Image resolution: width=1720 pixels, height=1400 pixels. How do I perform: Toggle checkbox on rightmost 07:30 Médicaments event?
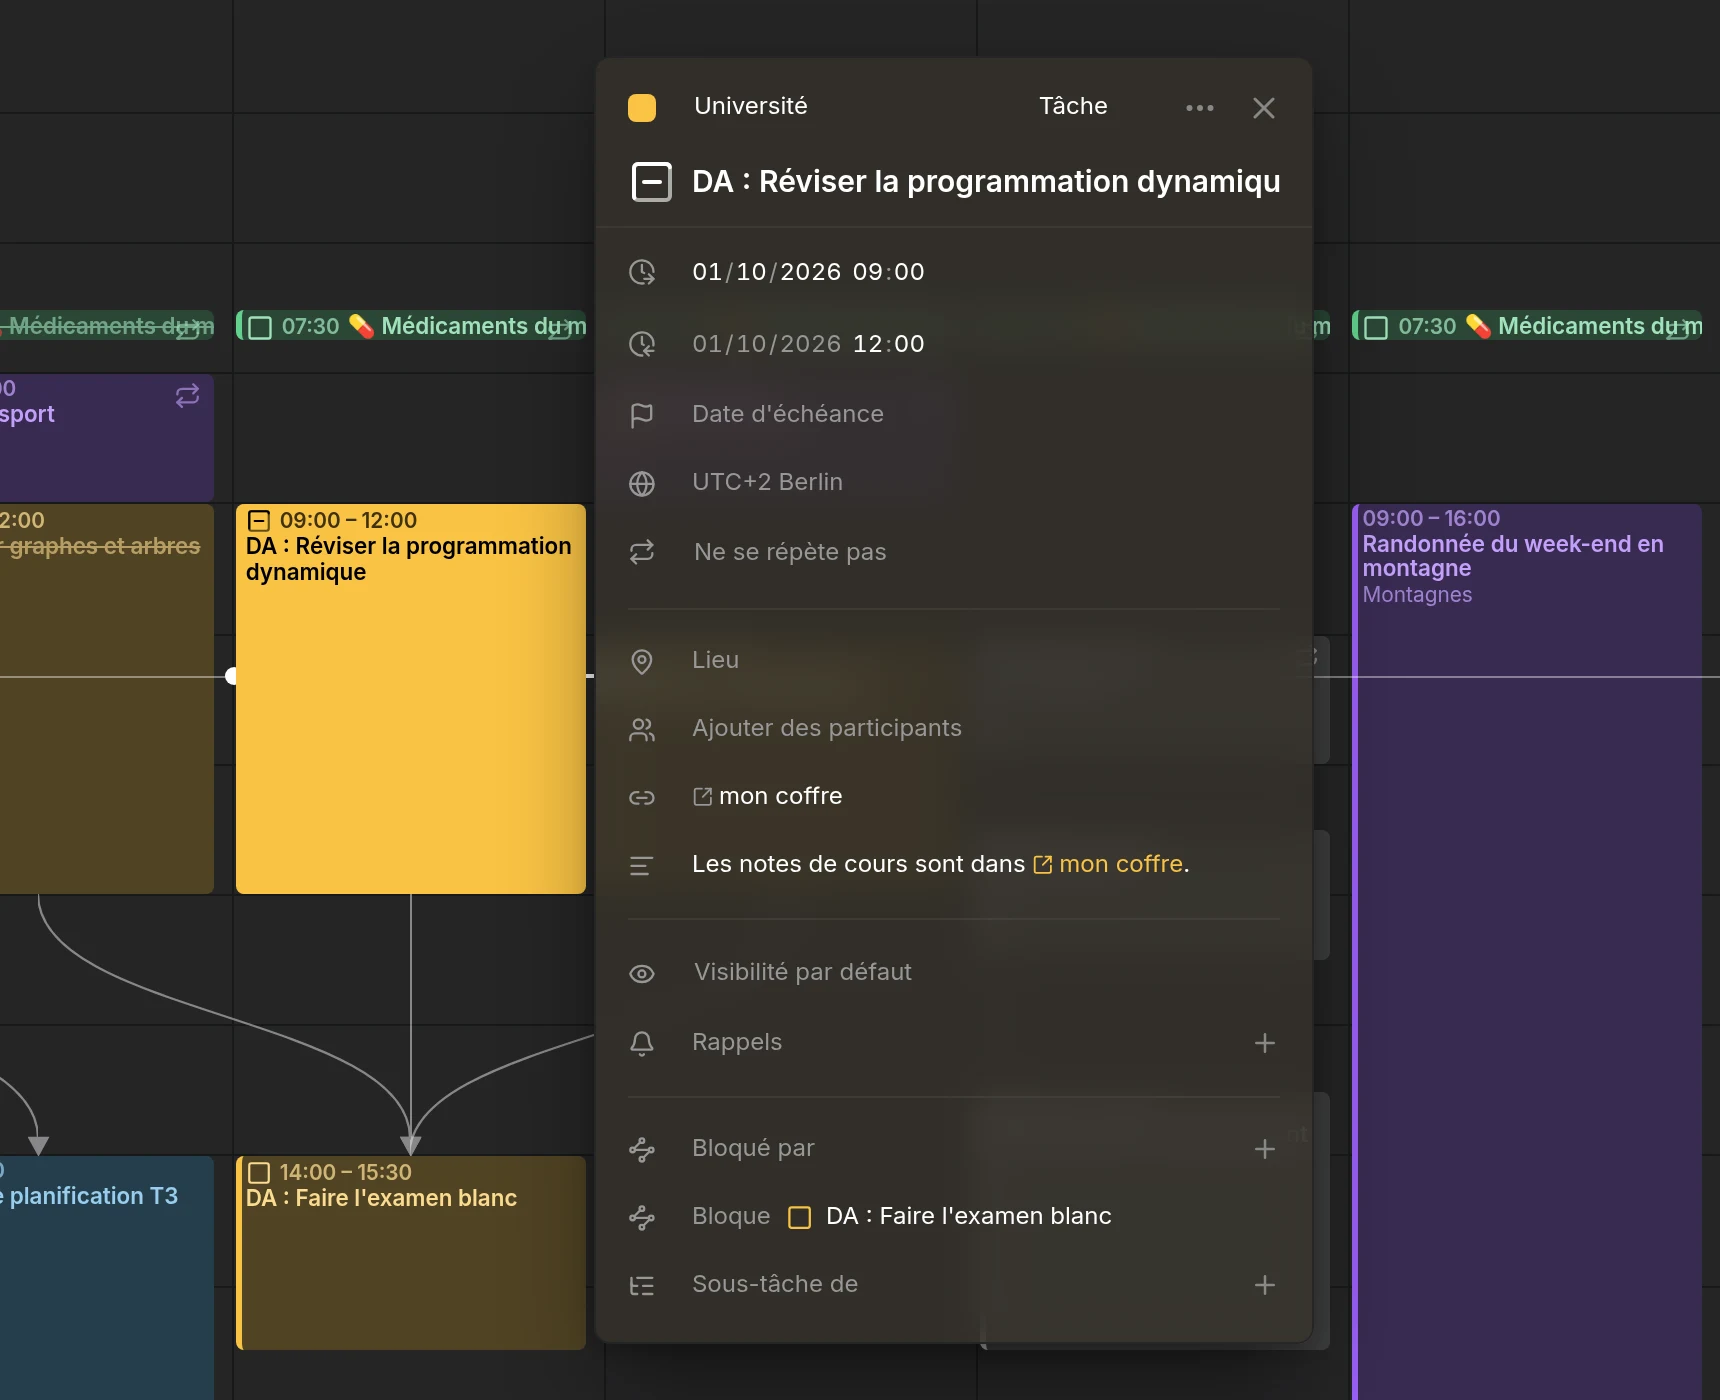pos(1376,327)
